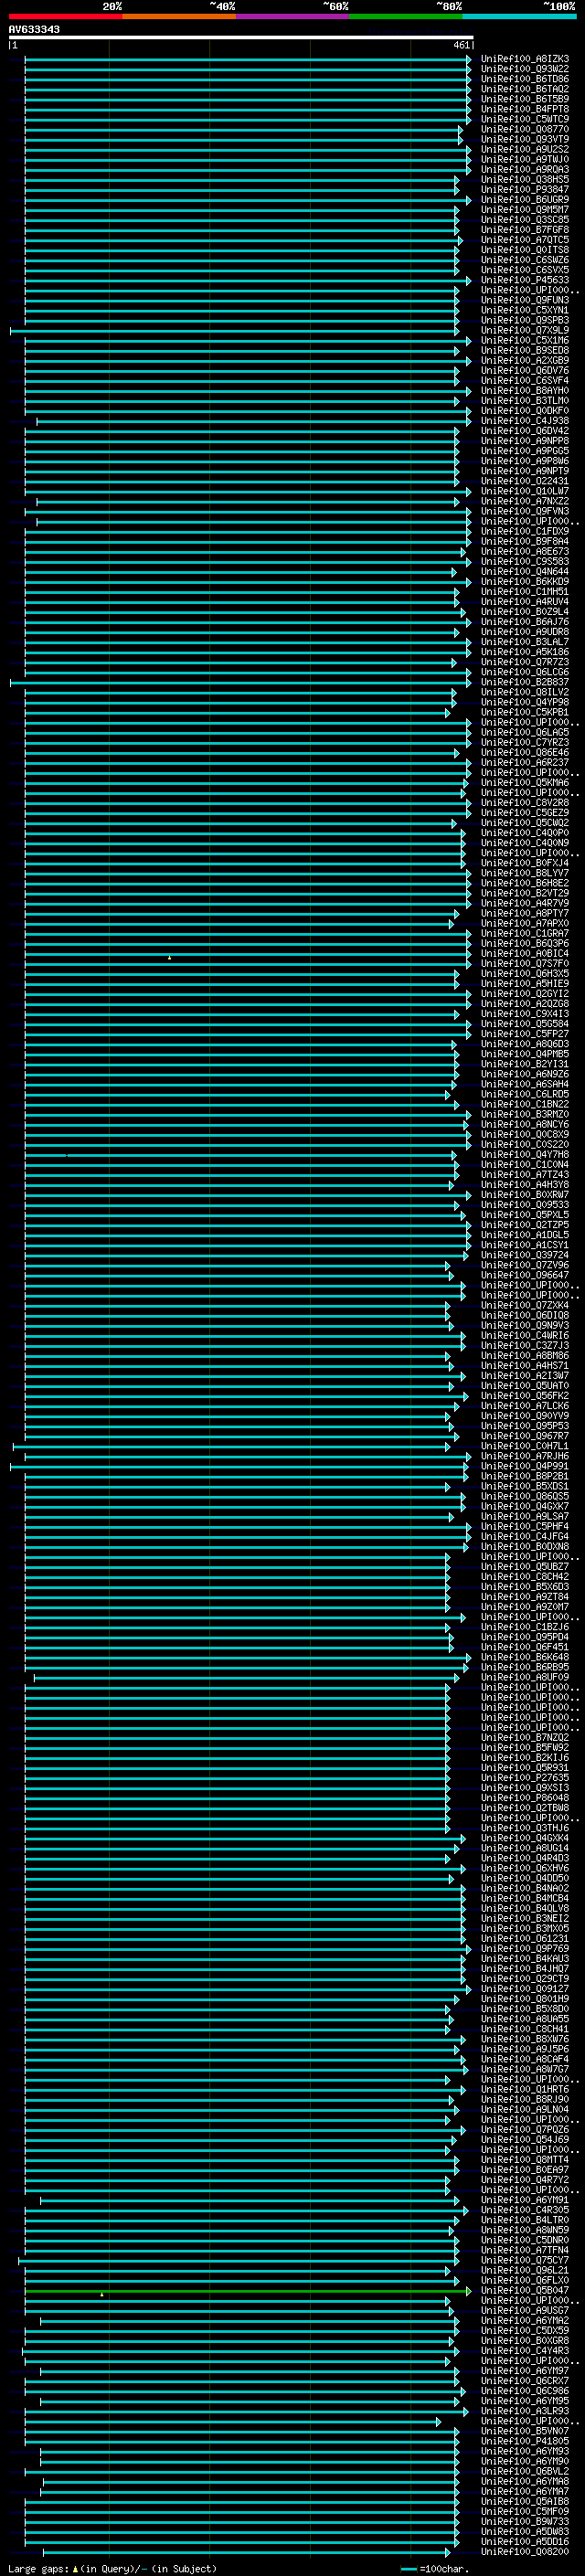
Task: Click the query end position 461
Action: point(461,45)
